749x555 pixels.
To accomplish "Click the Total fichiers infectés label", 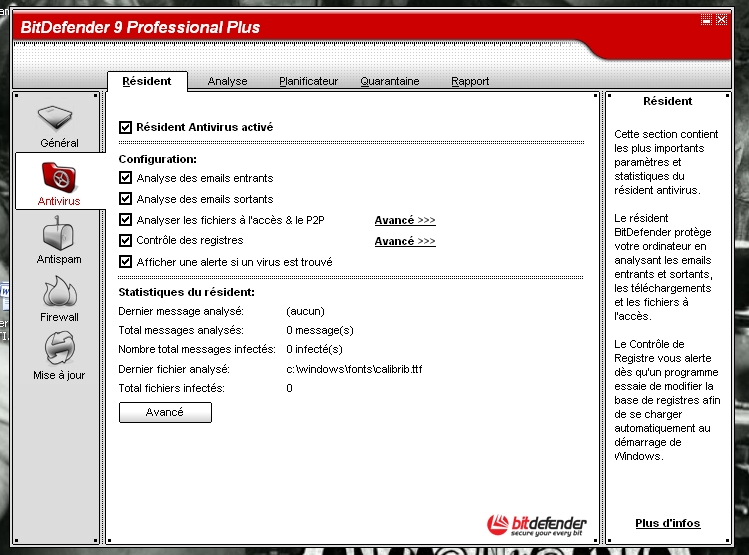I will point(171,388).
